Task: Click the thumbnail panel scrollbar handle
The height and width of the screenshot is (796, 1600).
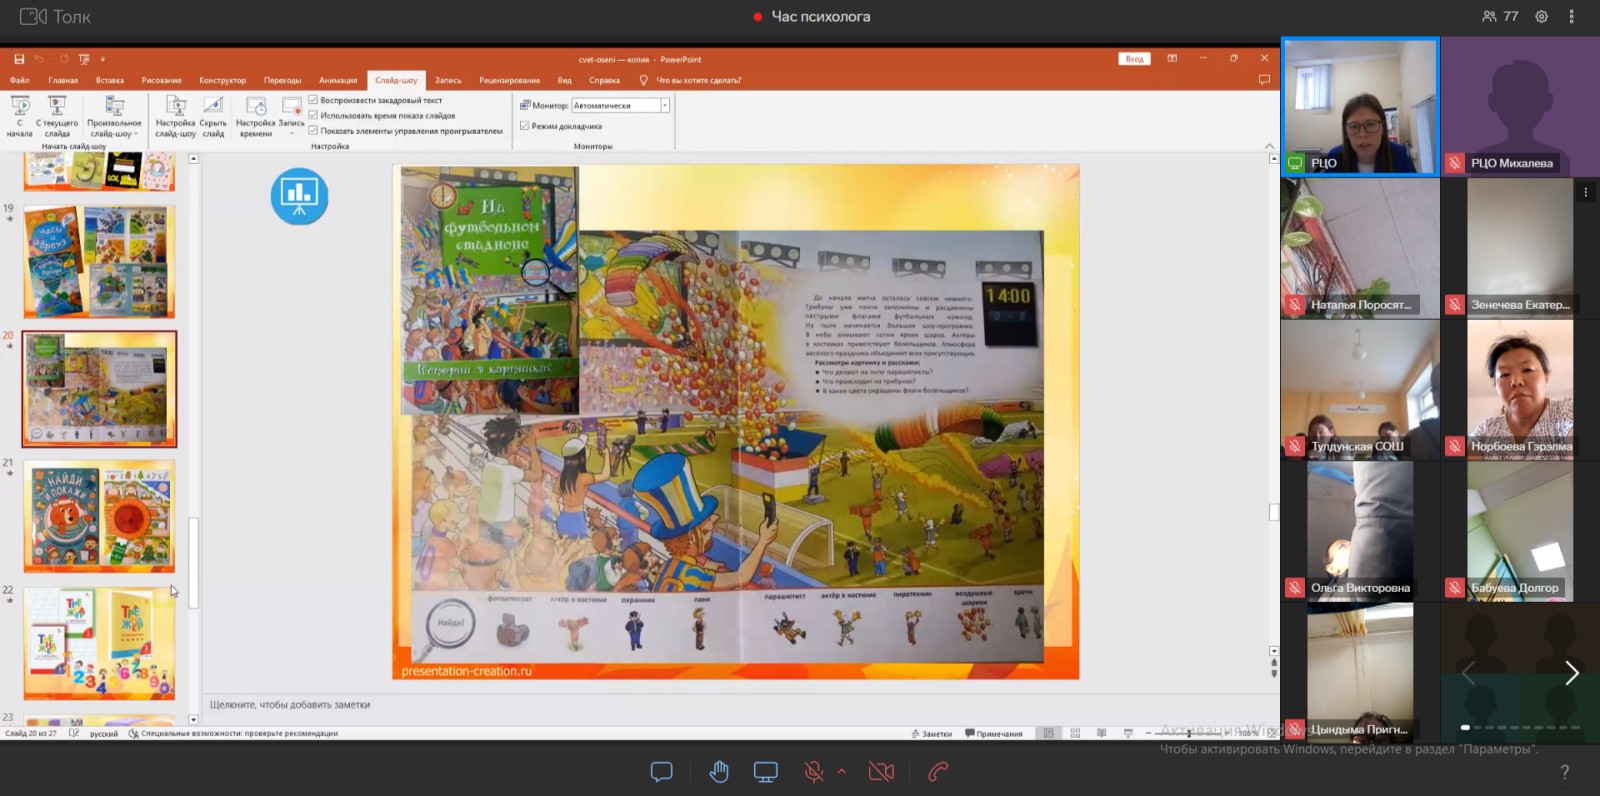Action: 193,563
